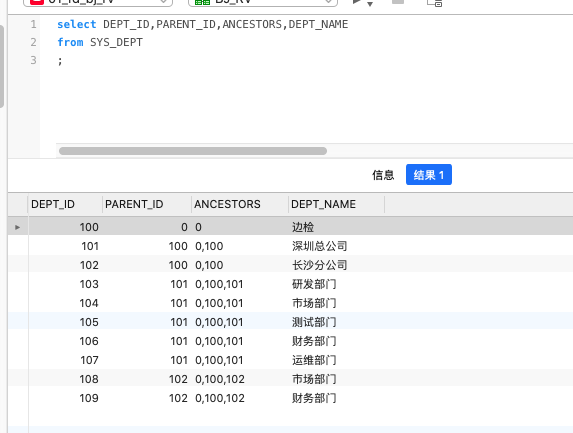Click the red connection icon
Screen dimensions: 573x433
(37, 2)
